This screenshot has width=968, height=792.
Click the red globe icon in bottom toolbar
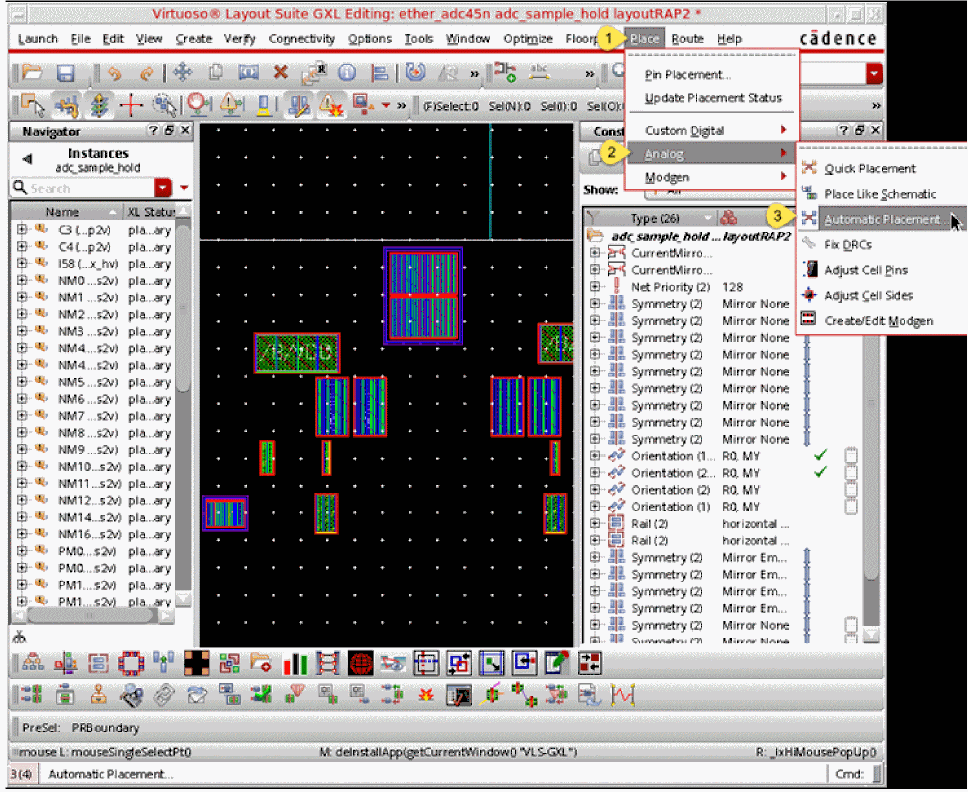pos(361,663)
